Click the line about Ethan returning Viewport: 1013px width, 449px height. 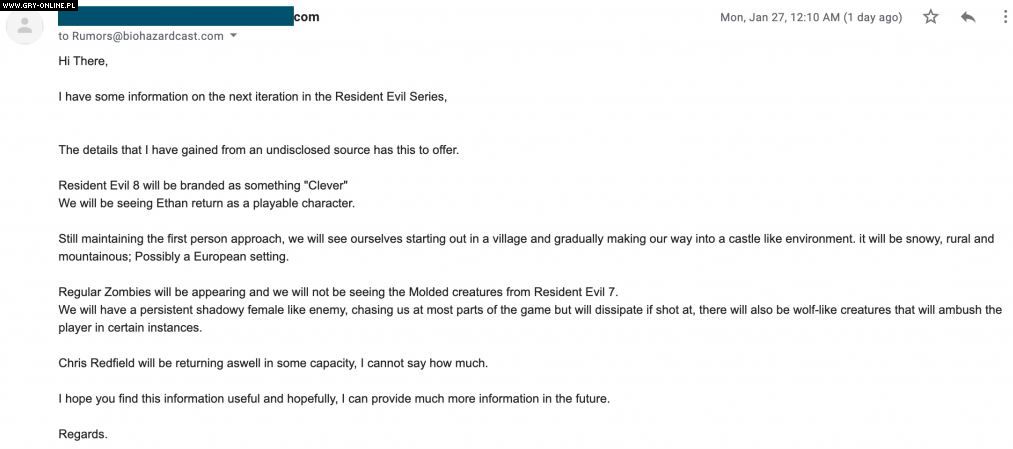tap(206, 203)
